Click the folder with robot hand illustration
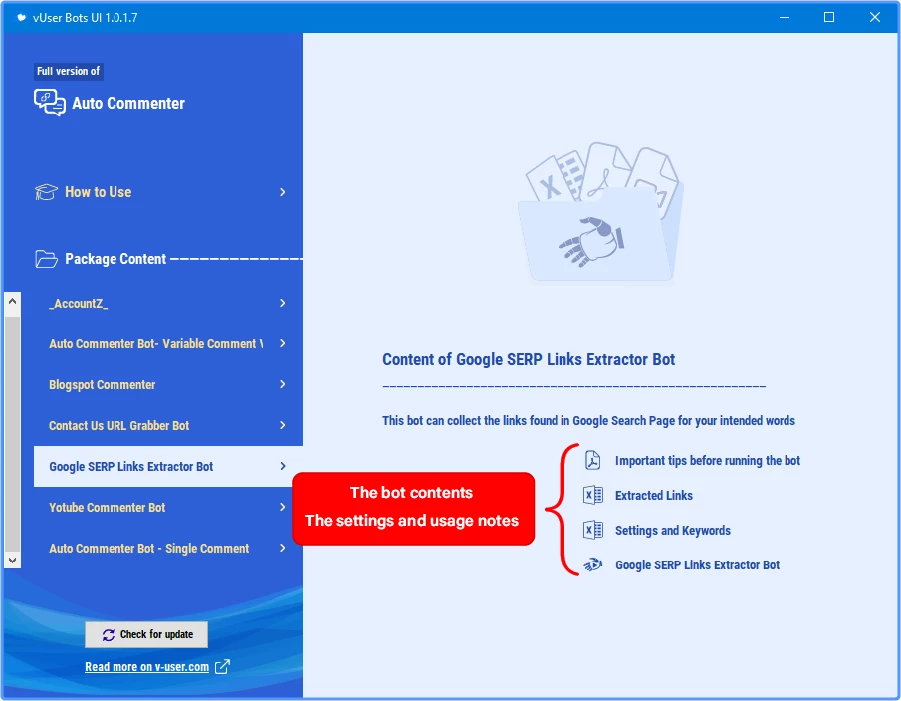Viewport: 901px width, 701px height. click(601, 212)
